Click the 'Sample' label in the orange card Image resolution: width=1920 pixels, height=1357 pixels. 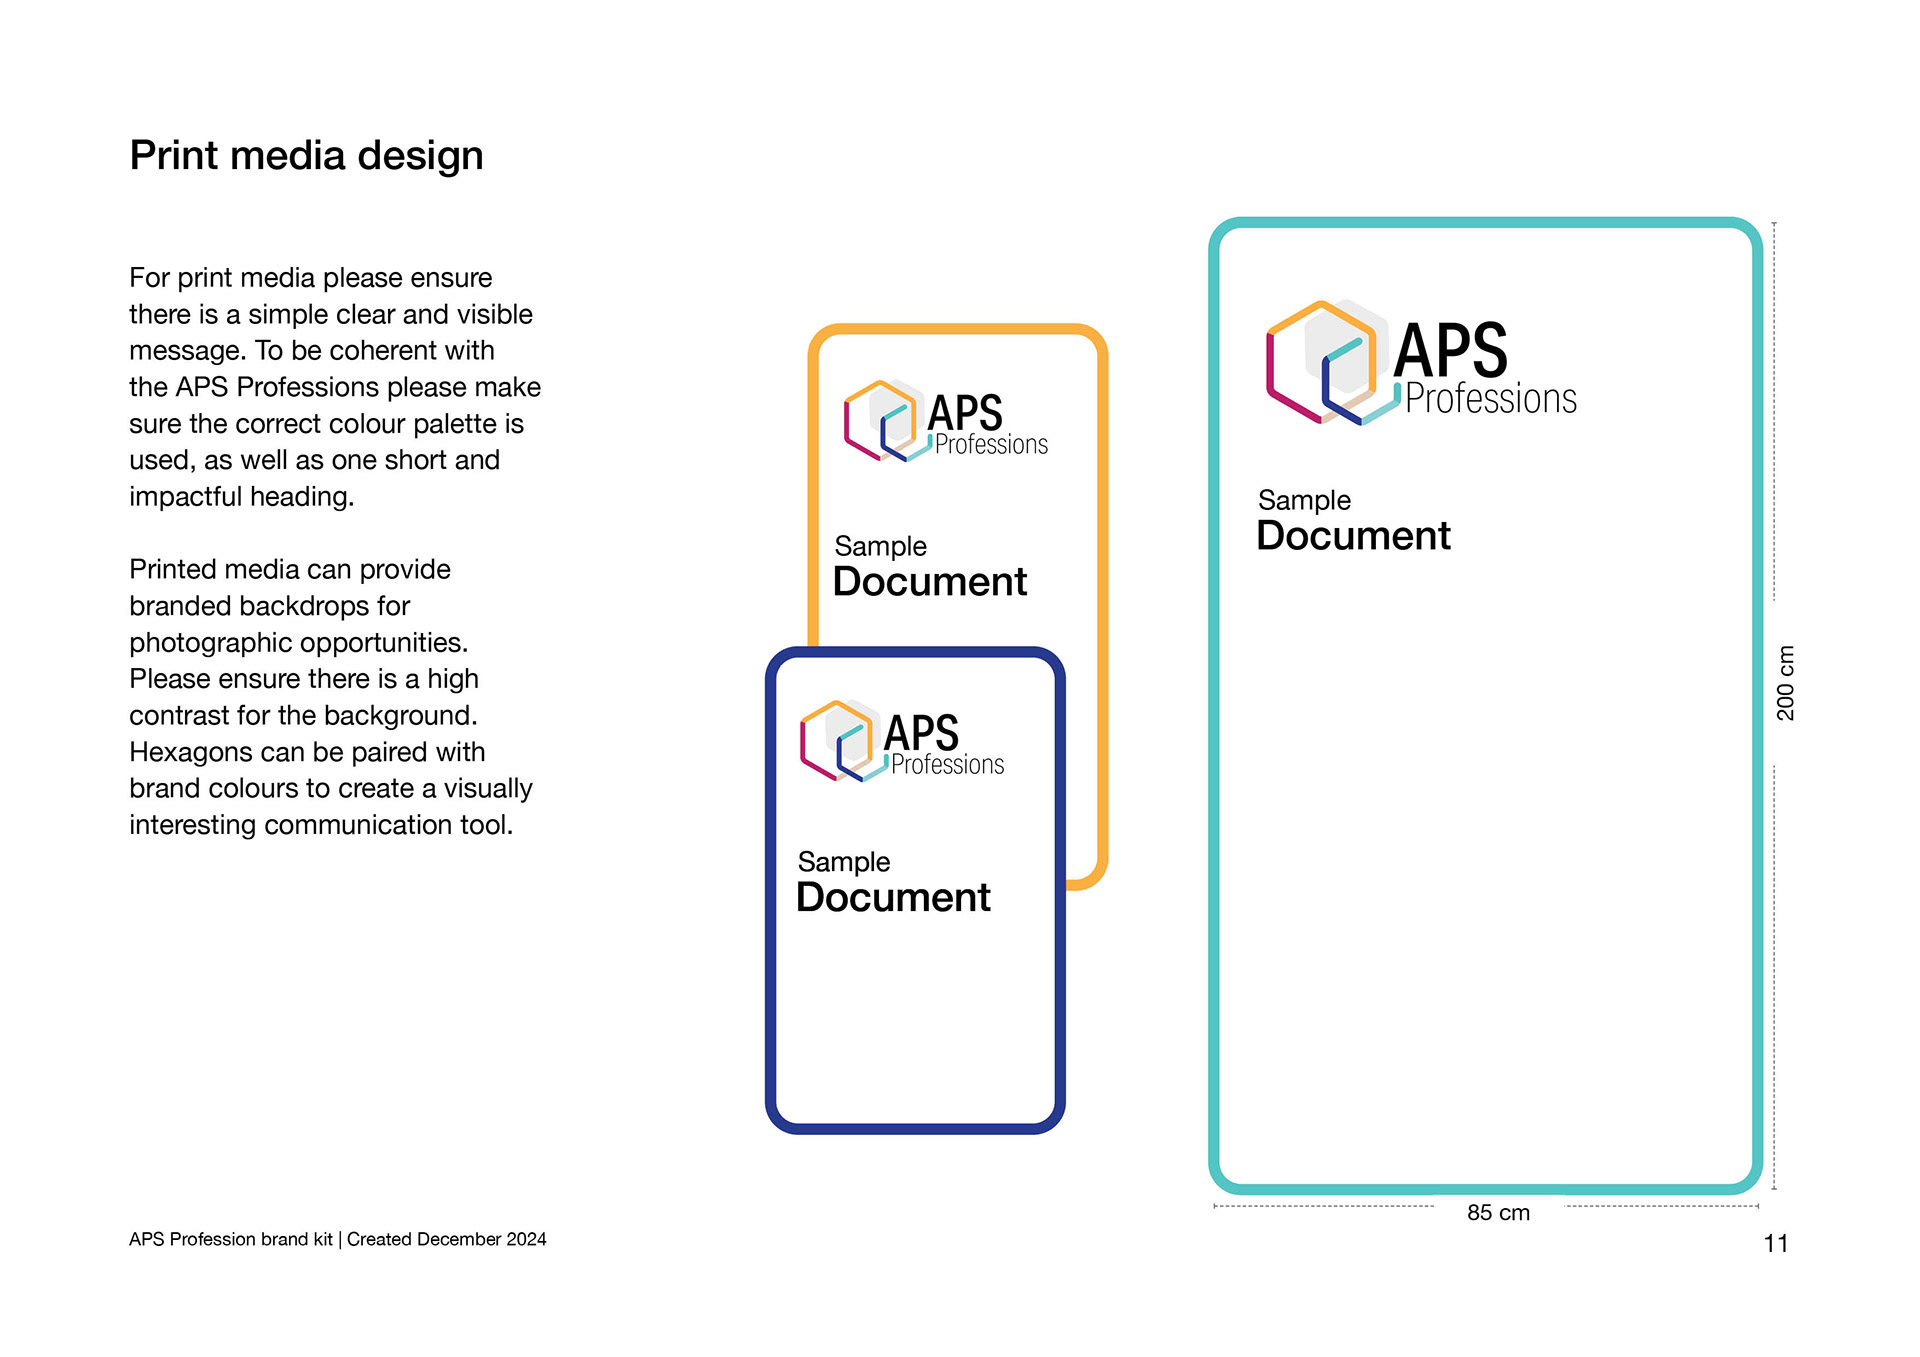(880, 546)
